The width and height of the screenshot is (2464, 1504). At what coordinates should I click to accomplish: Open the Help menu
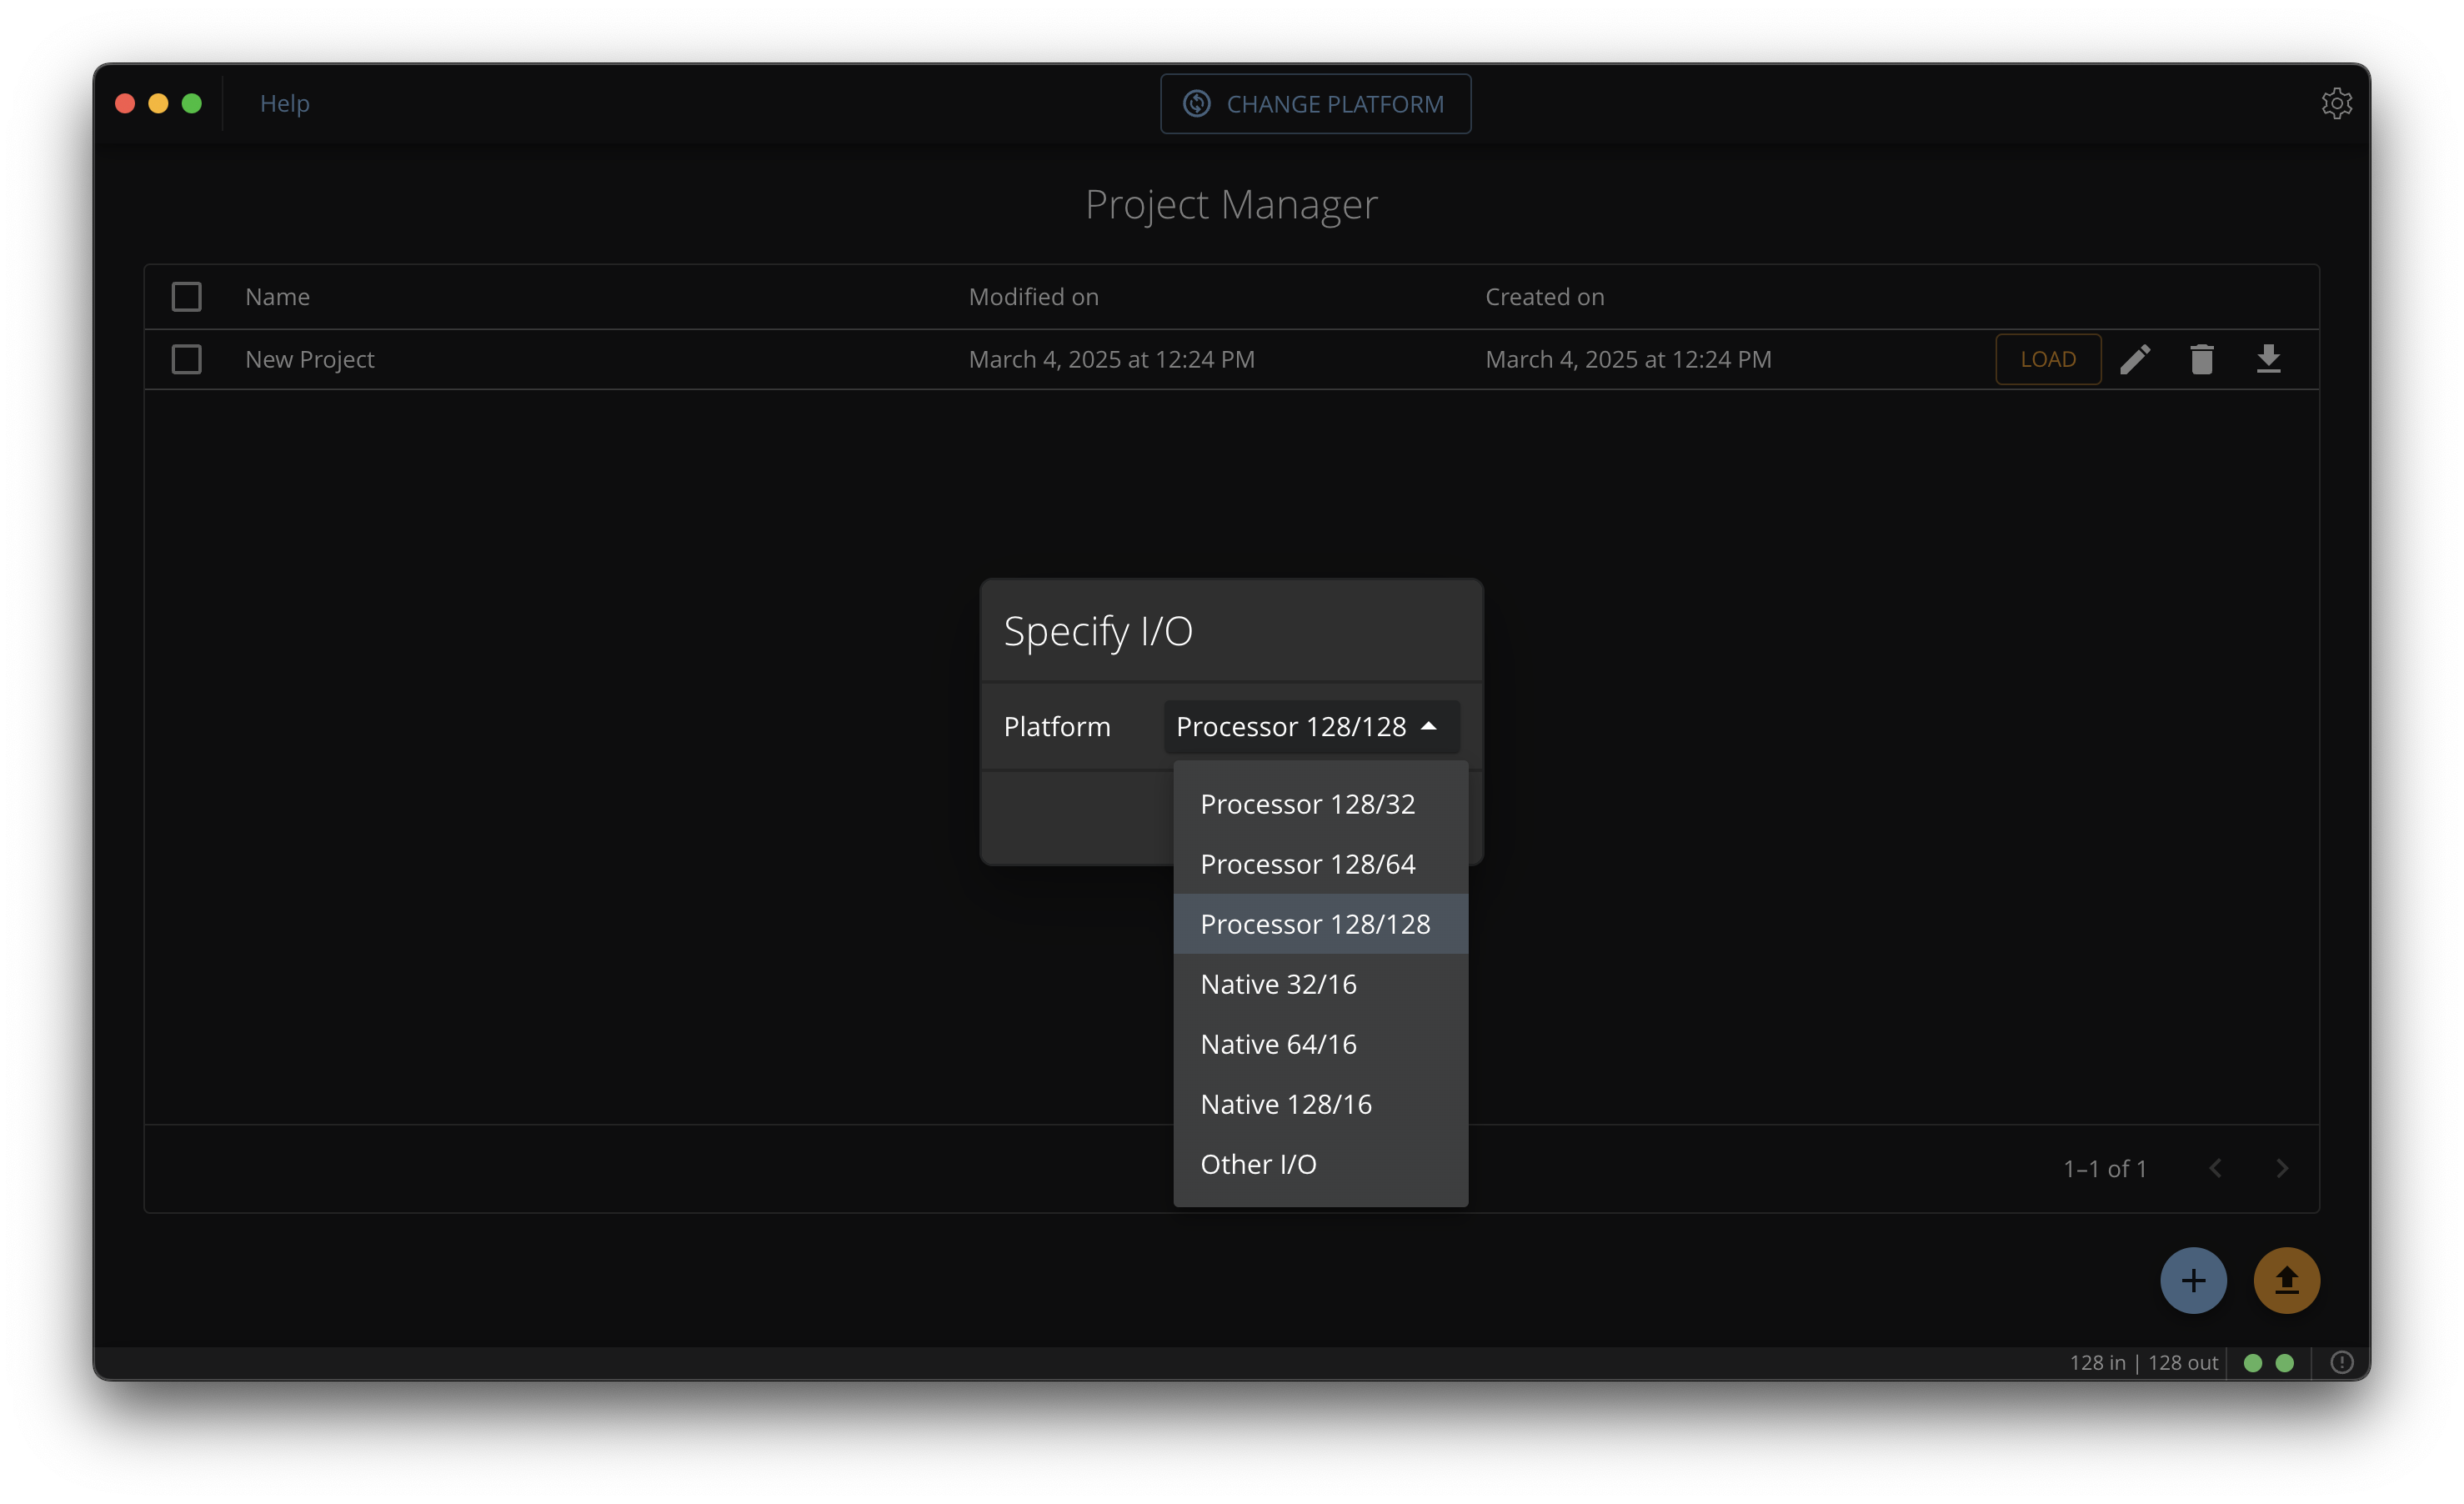coord(285,103)
